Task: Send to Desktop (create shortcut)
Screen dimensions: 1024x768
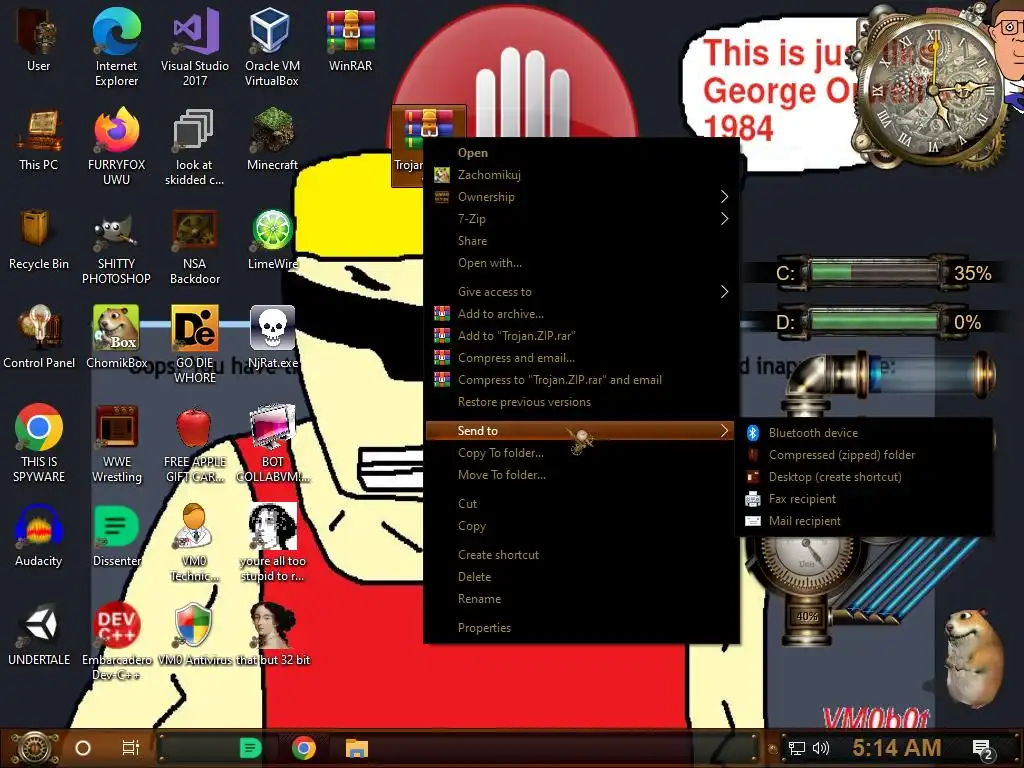Action: click(x=865, y=477)
